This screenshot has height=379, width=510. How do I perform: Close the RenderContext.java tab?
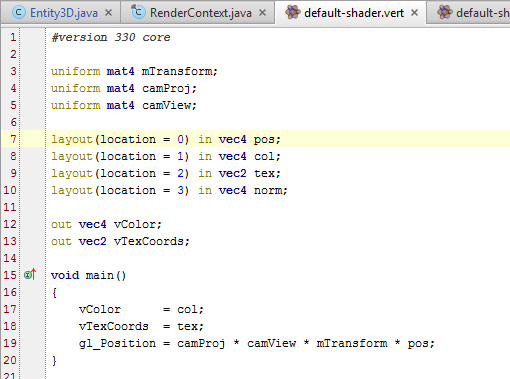[x=262, y=13]
